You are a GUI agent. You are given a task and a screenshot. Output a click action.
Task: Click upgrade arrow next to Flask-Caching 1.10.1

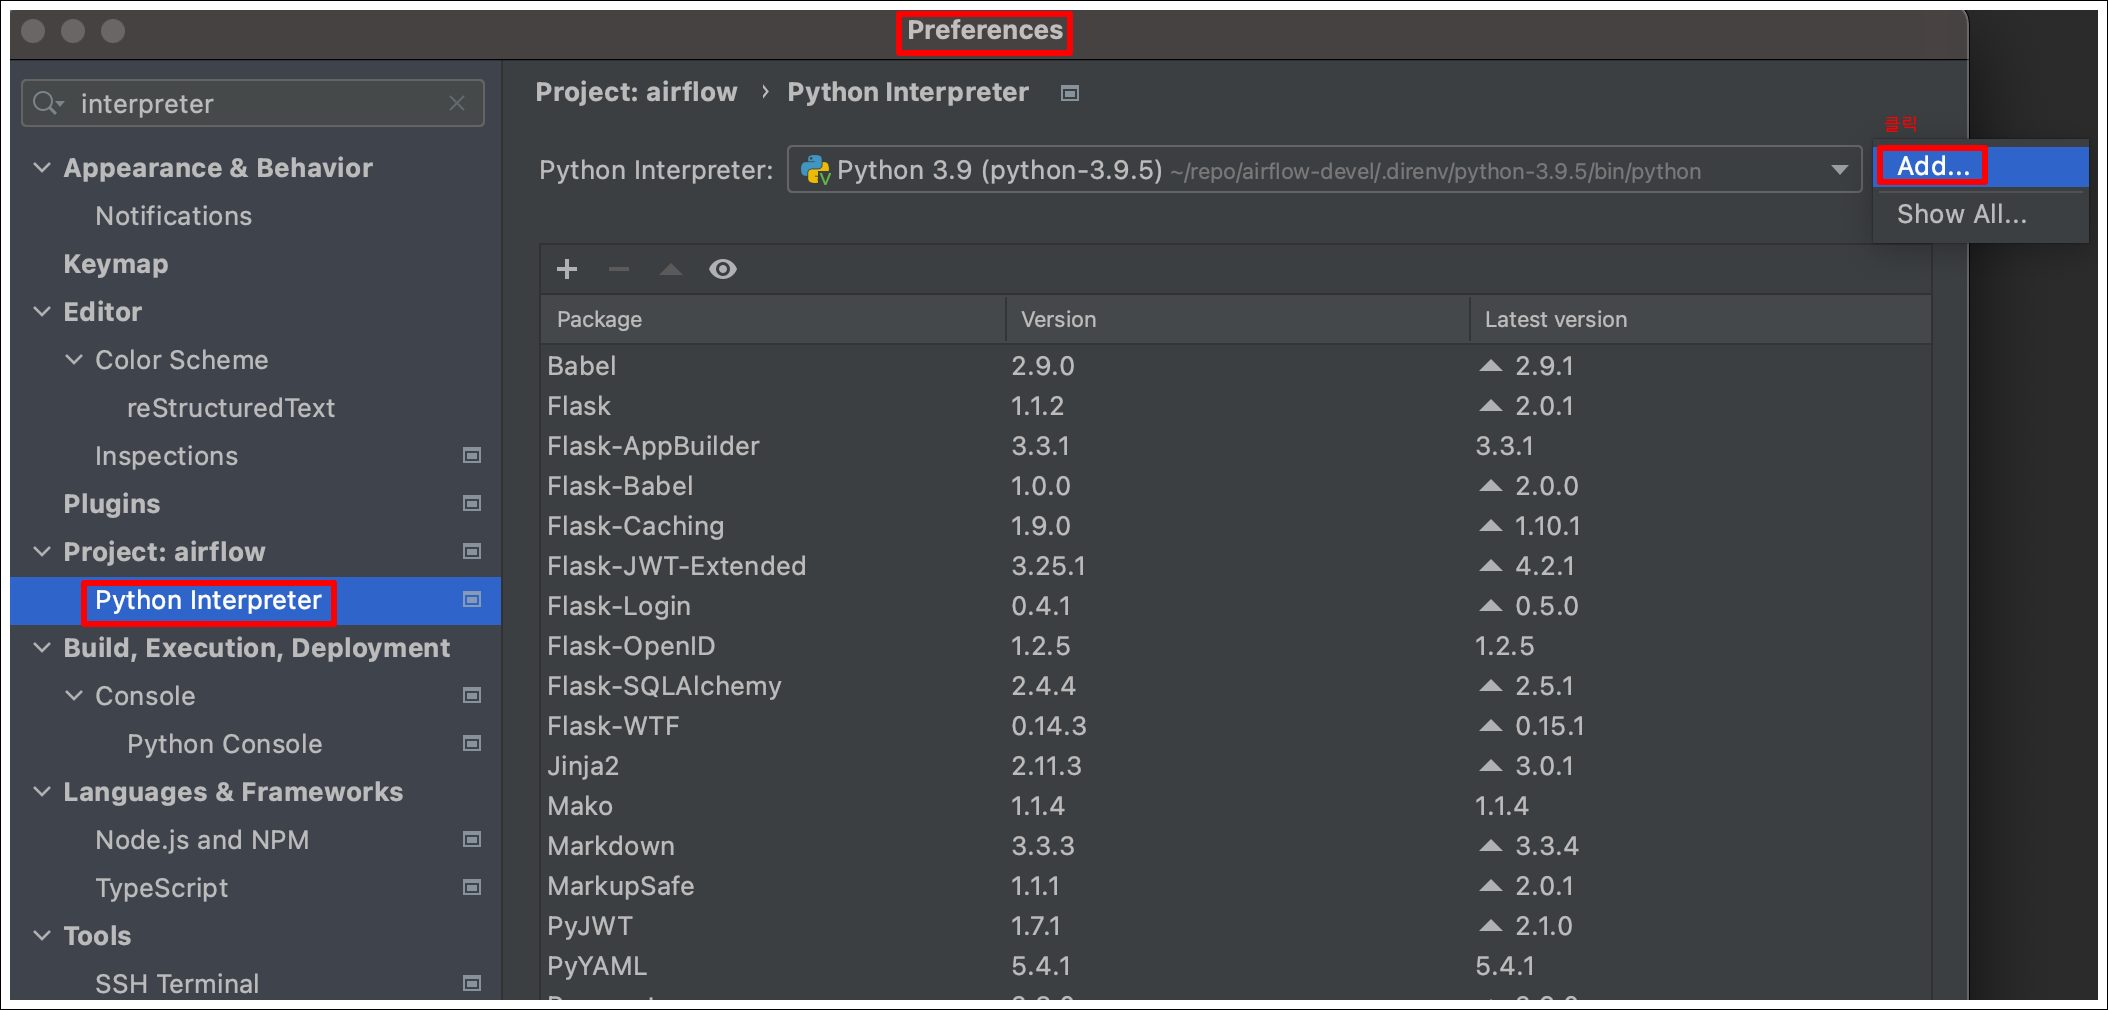point(1490,526)
